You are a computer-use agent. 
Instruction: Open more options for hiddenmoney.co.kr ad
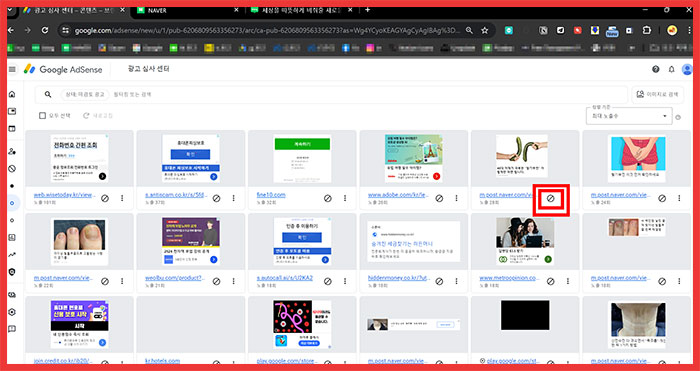[x=456, y=281]
